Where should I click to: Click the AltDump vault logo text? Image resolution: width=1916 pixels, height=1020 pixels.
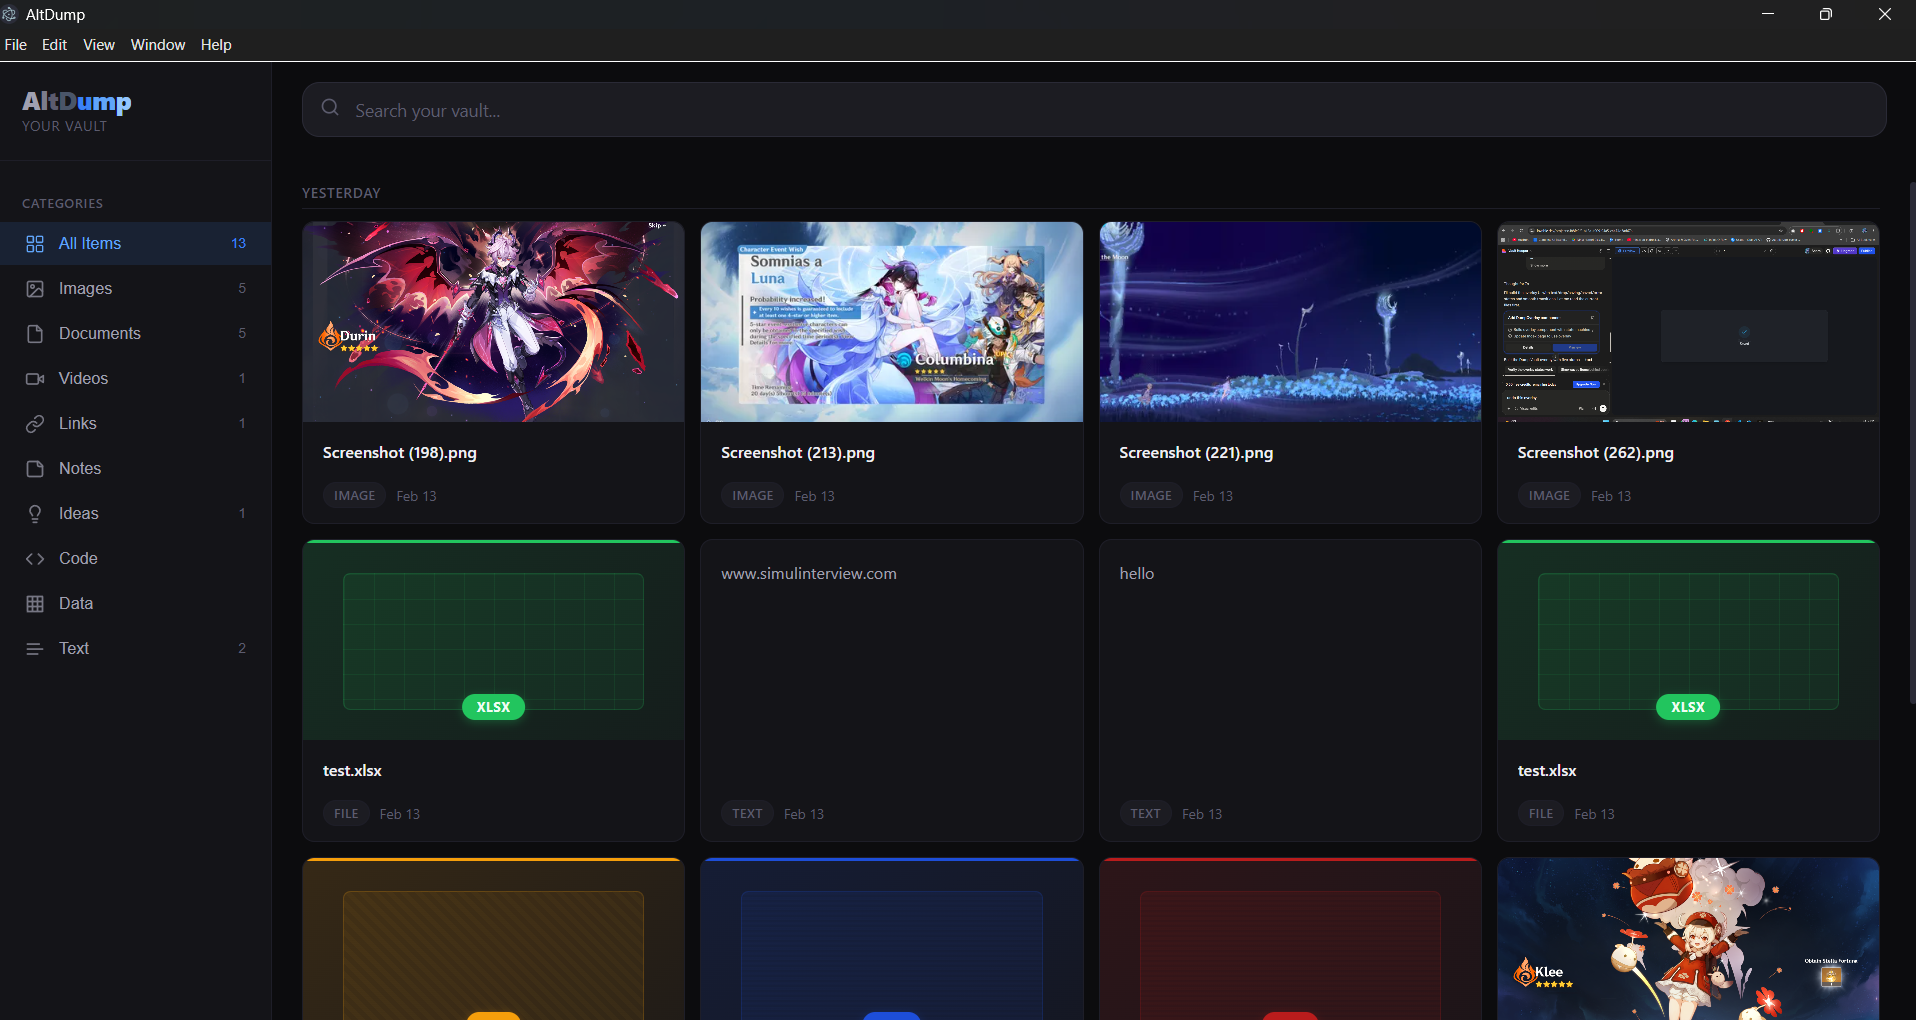76,102
